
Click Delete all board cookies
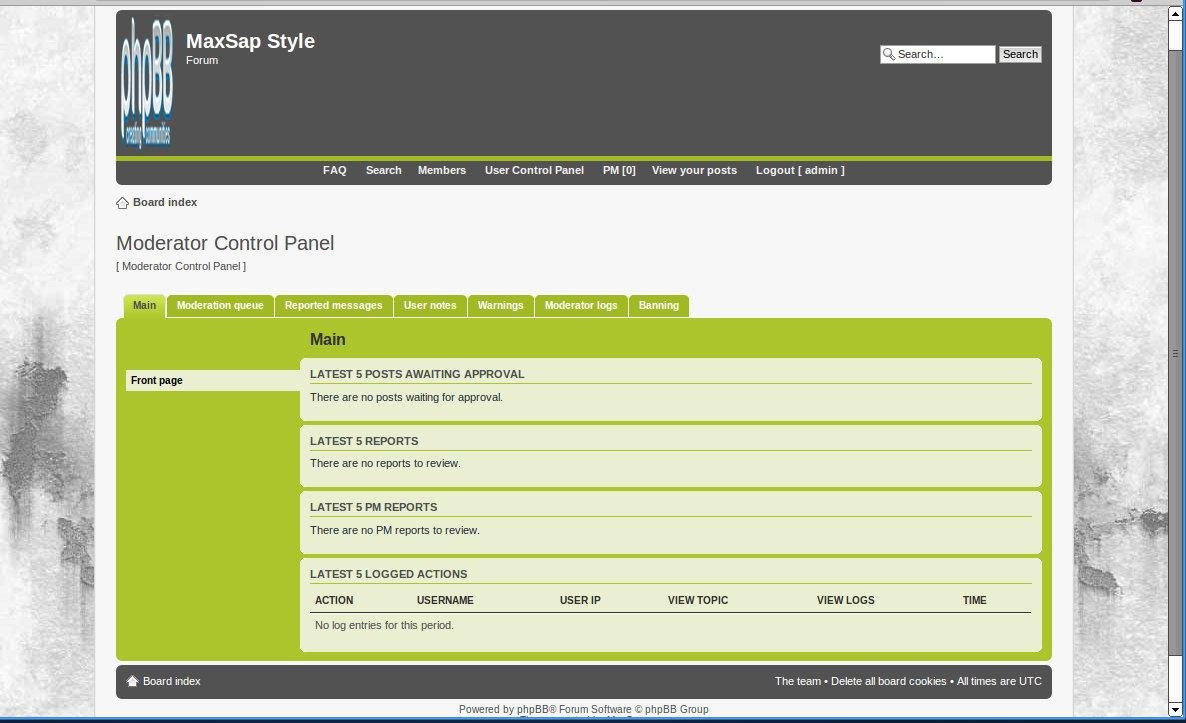coord(887,681)
